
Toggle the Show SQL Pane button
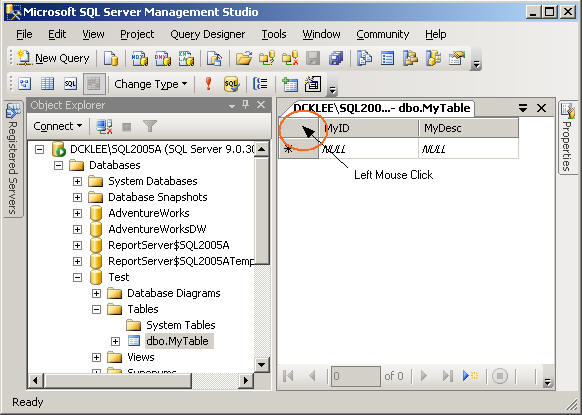70,84
